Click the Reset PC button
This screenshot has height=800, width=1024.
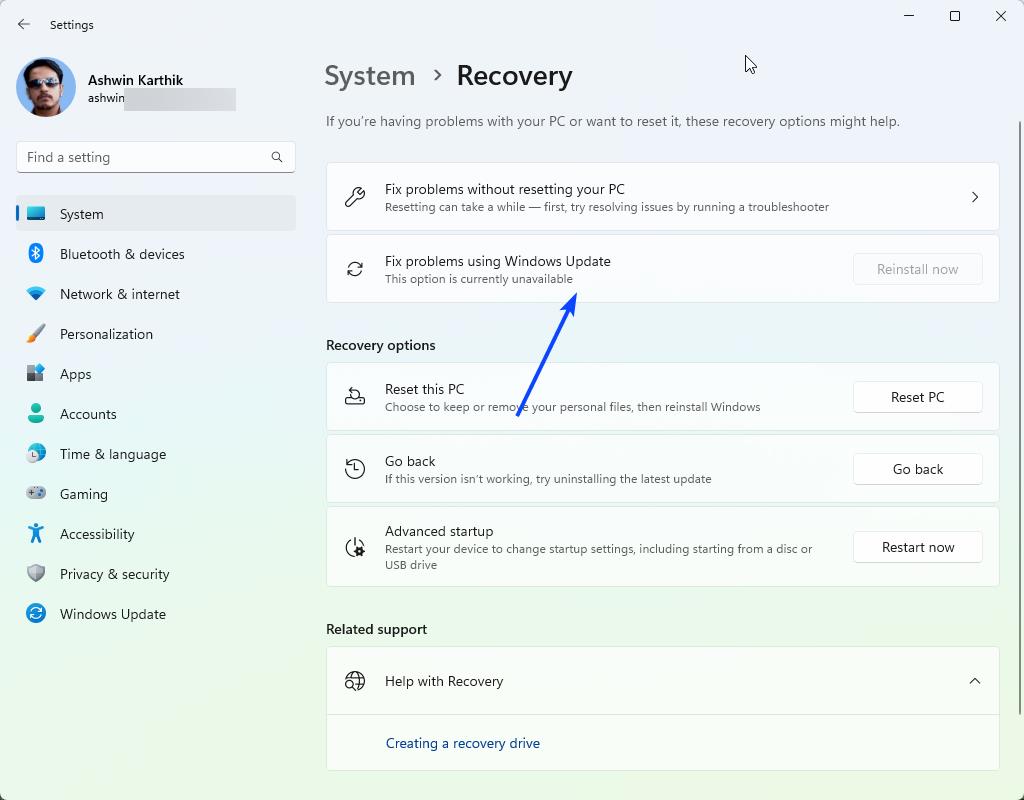coord(917,397)
